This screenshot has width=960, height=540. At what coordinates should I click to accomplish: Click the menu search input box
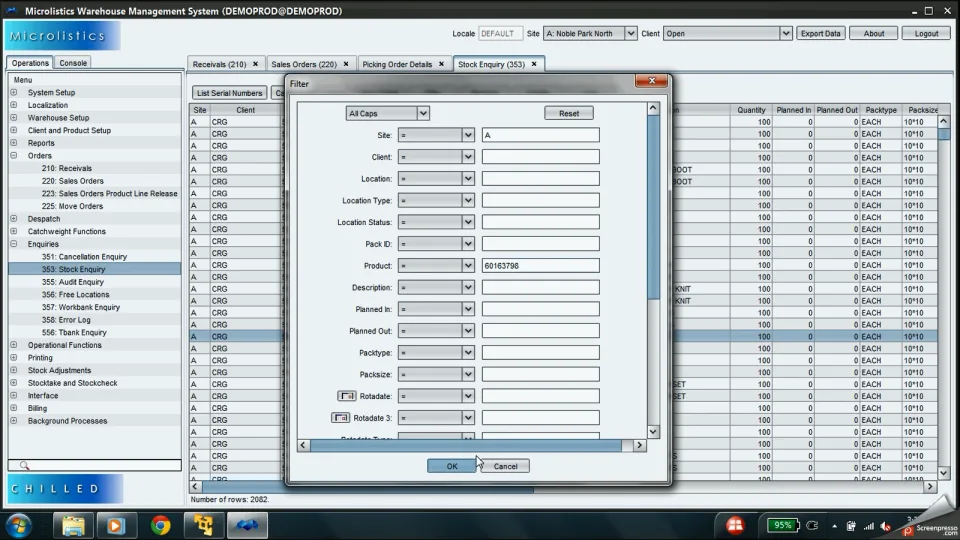point(94,465)
